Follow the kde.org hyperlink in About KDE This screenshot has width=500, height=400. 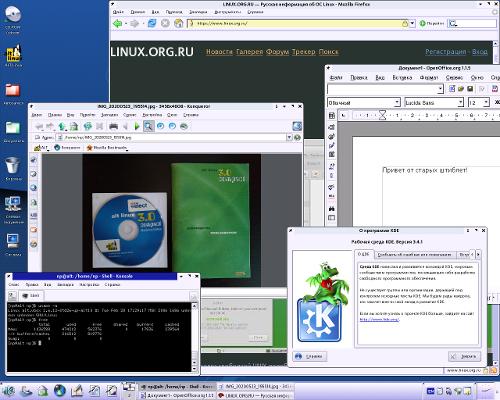379,319
